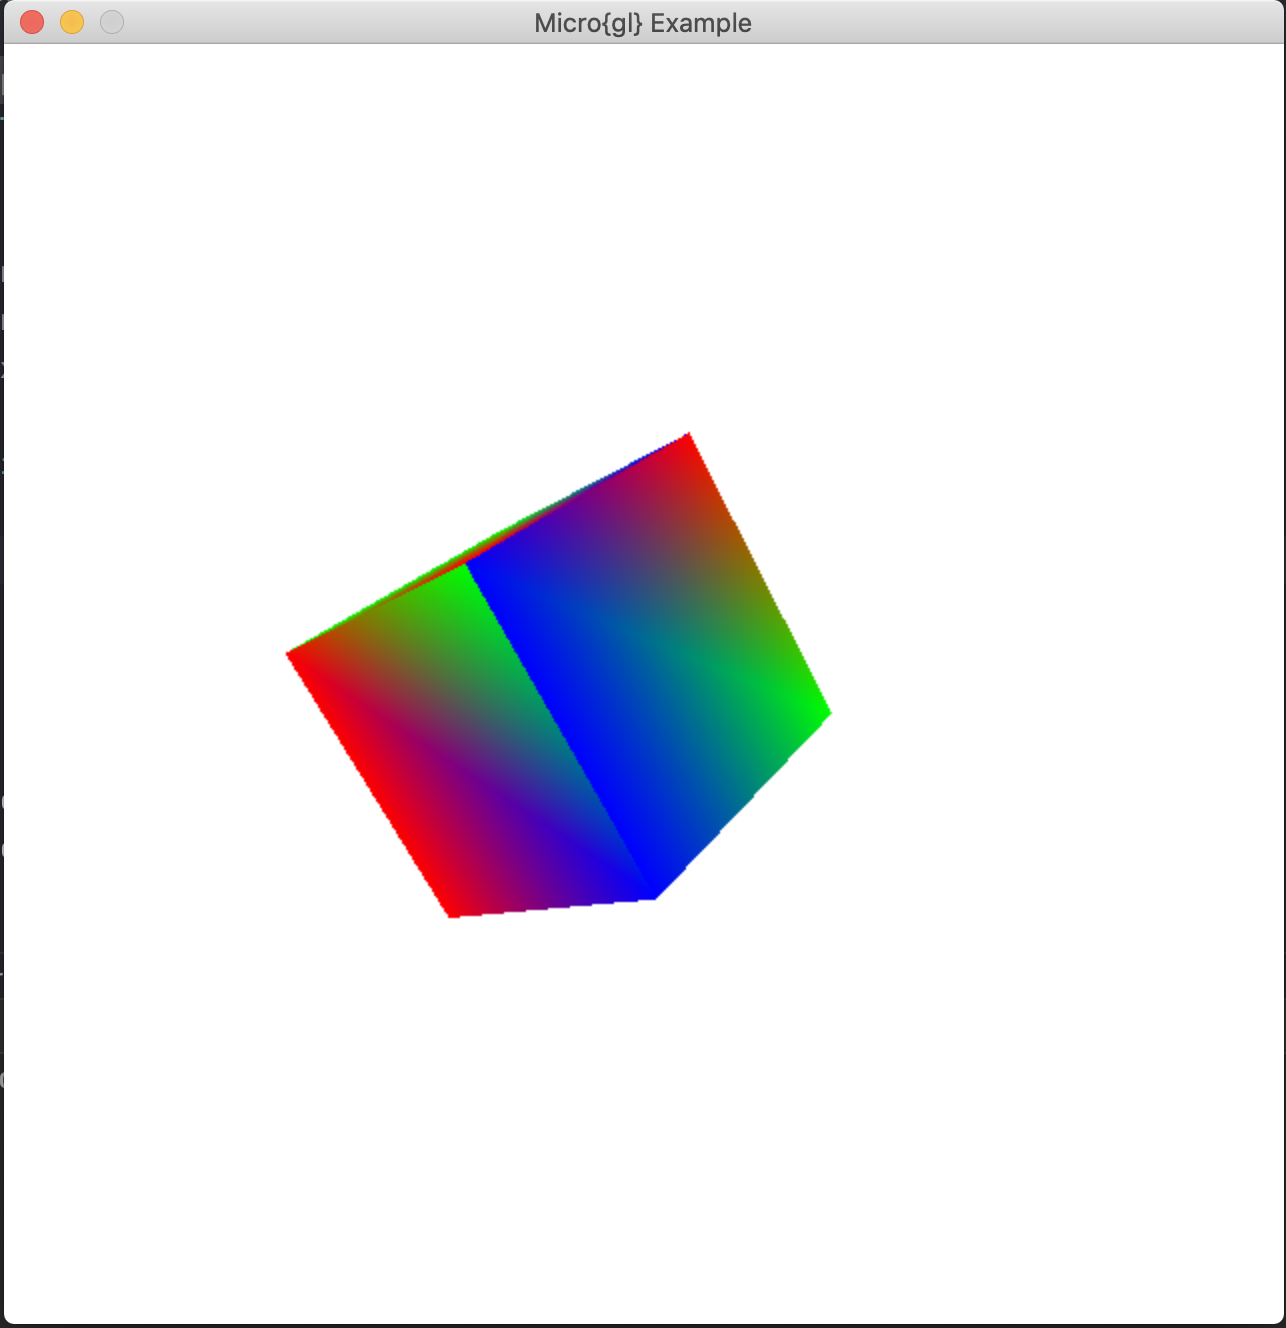1286x1328 pixels.
Task: Click the top apex vertex of the cube
Action: pos(687,435)
